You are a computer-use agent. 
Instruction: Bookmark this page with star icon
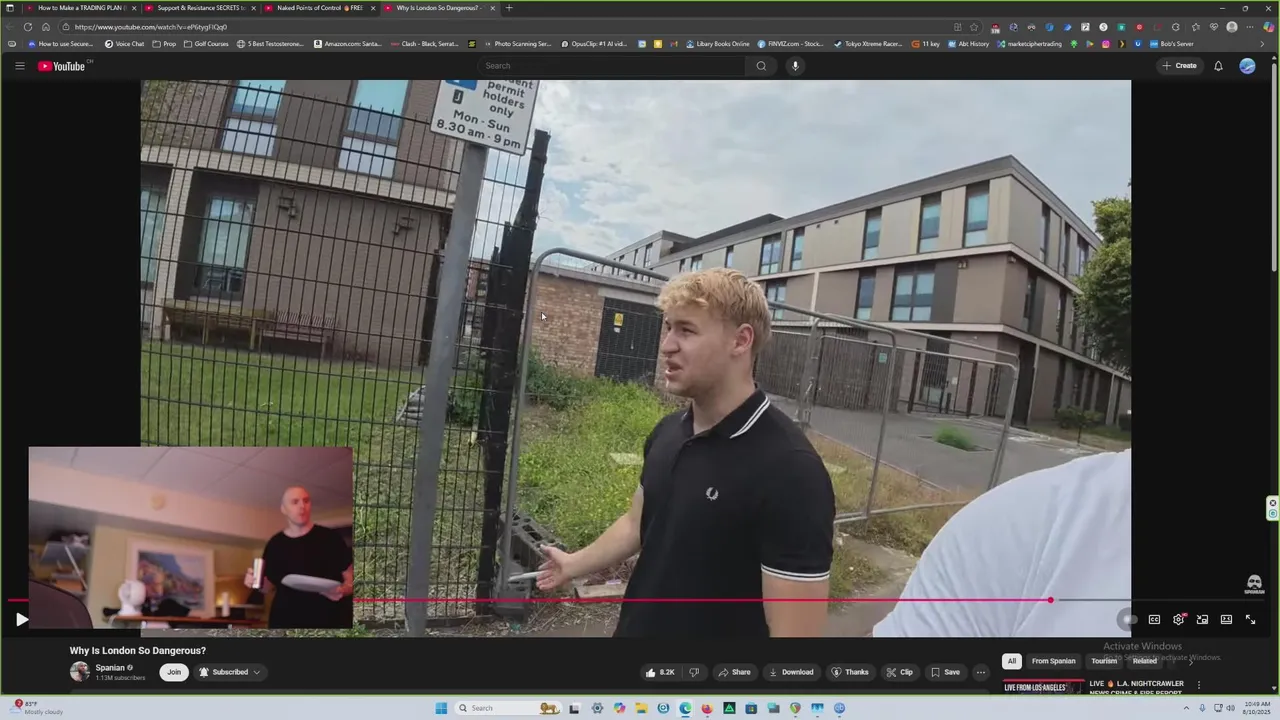(974, 27)
